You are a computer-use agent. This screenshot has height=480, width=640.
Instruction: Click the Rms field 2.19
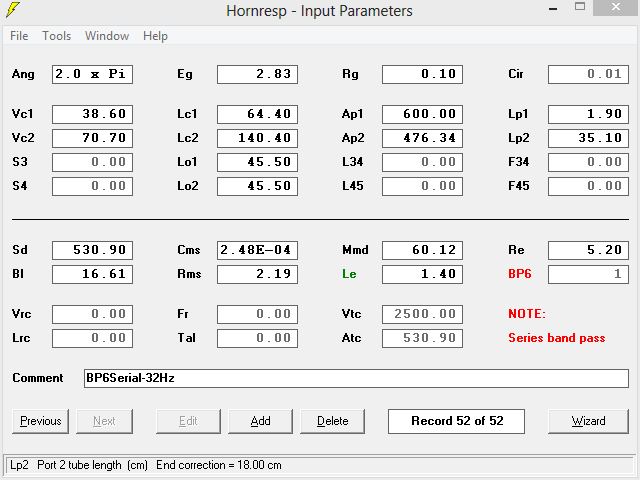pos(258,274)
